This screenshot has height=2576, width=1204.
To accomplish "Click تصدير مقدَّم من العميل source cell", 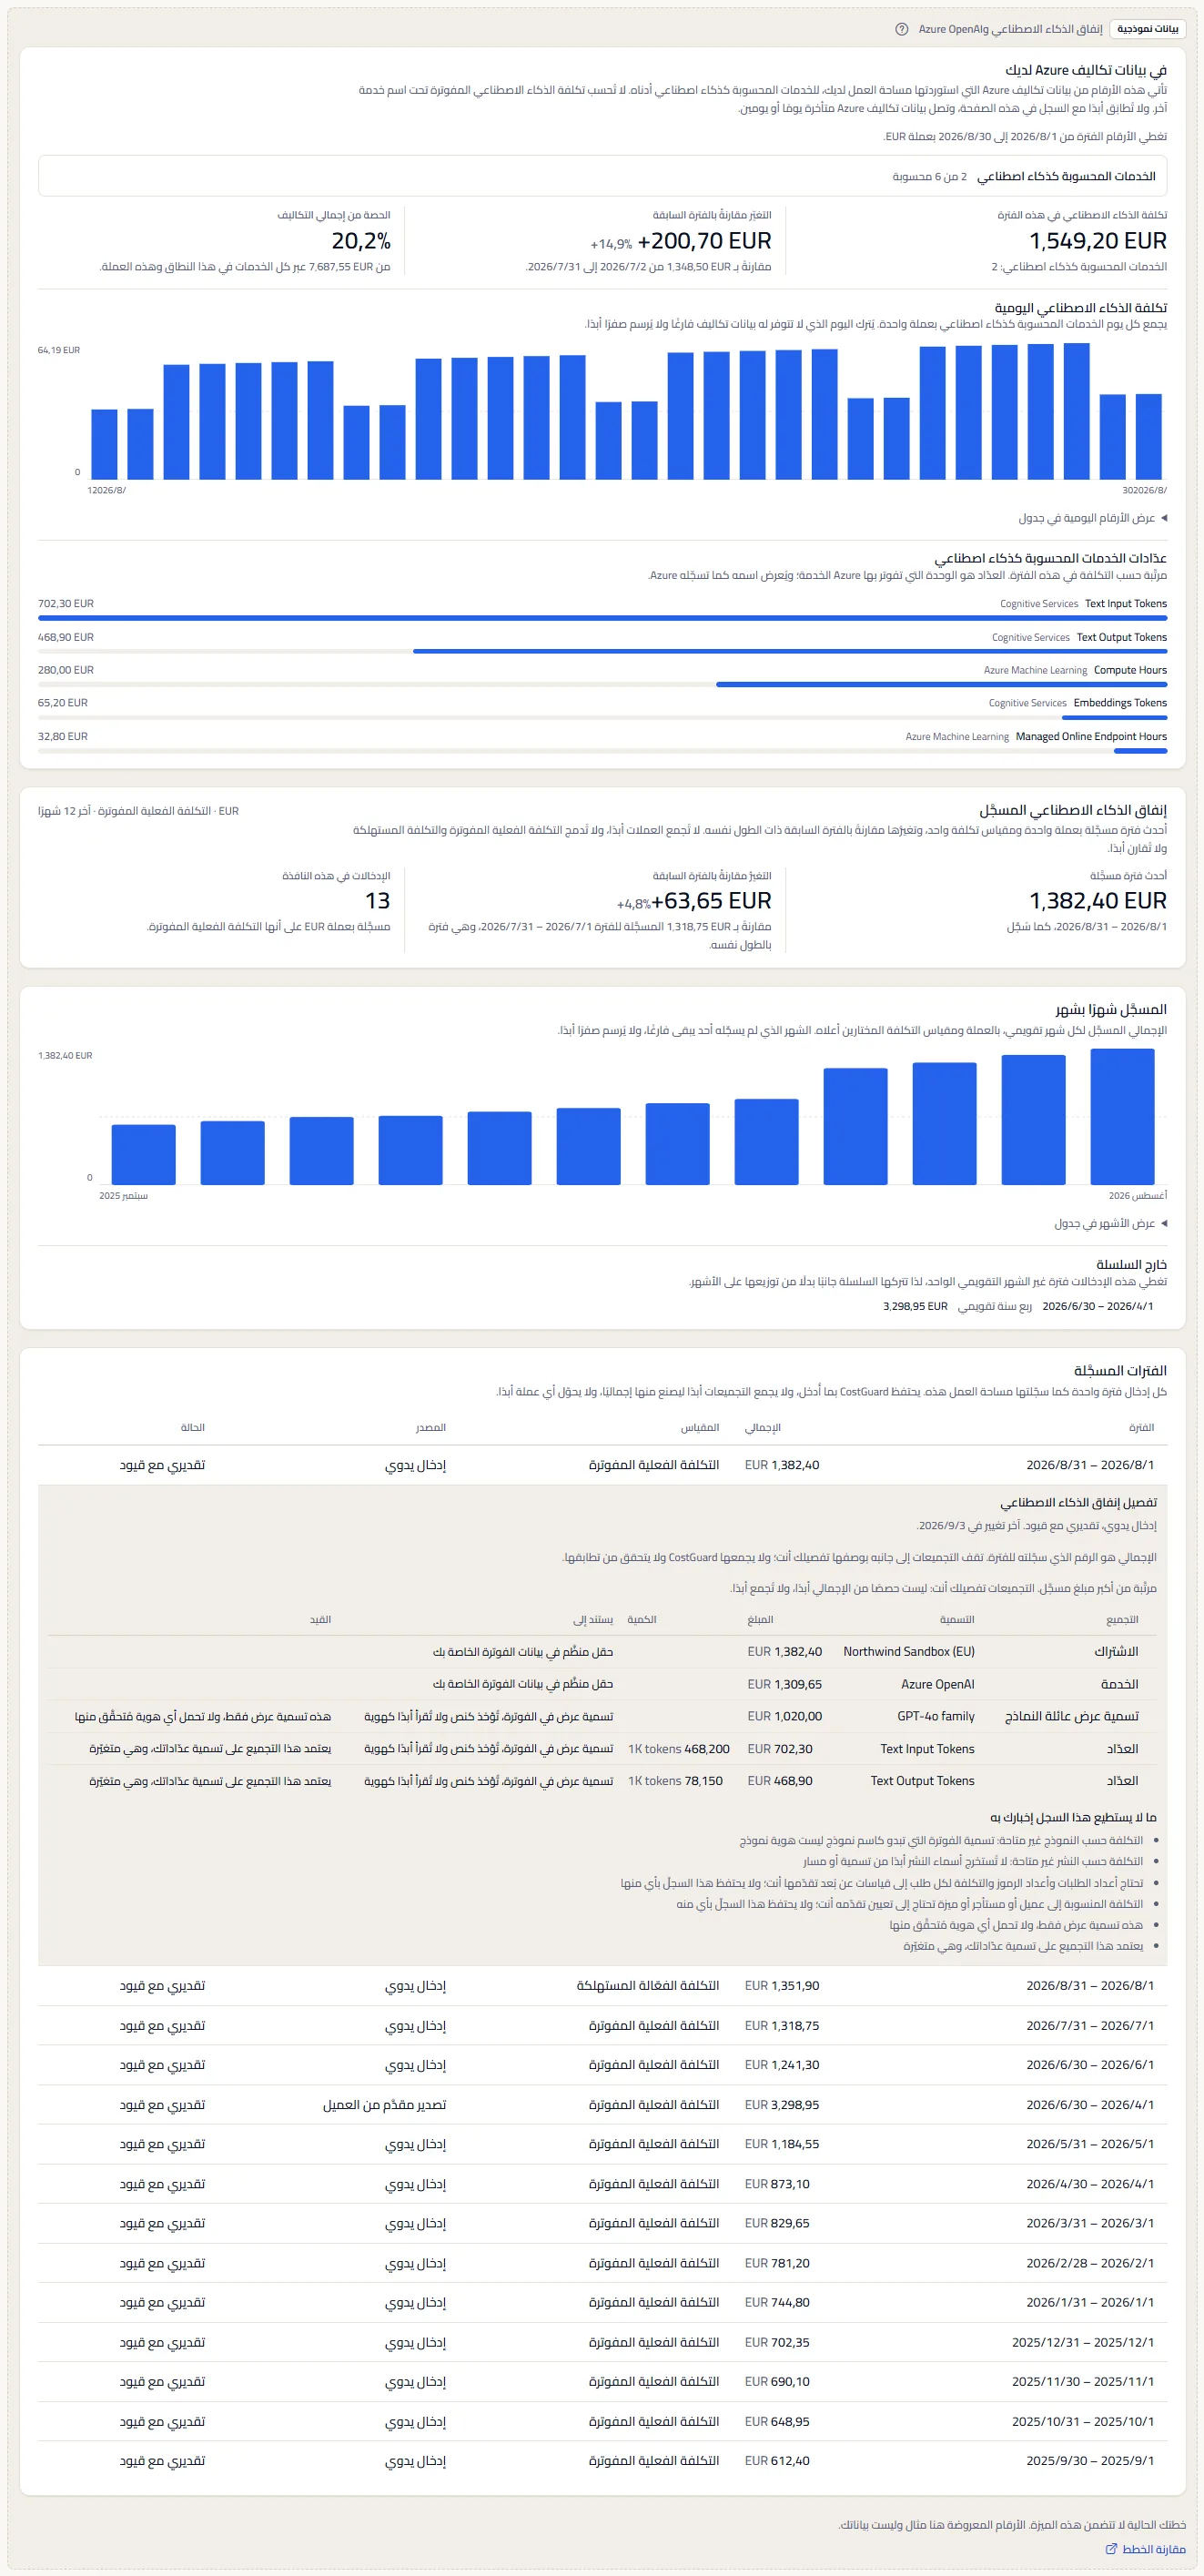I will (384, 2105).
